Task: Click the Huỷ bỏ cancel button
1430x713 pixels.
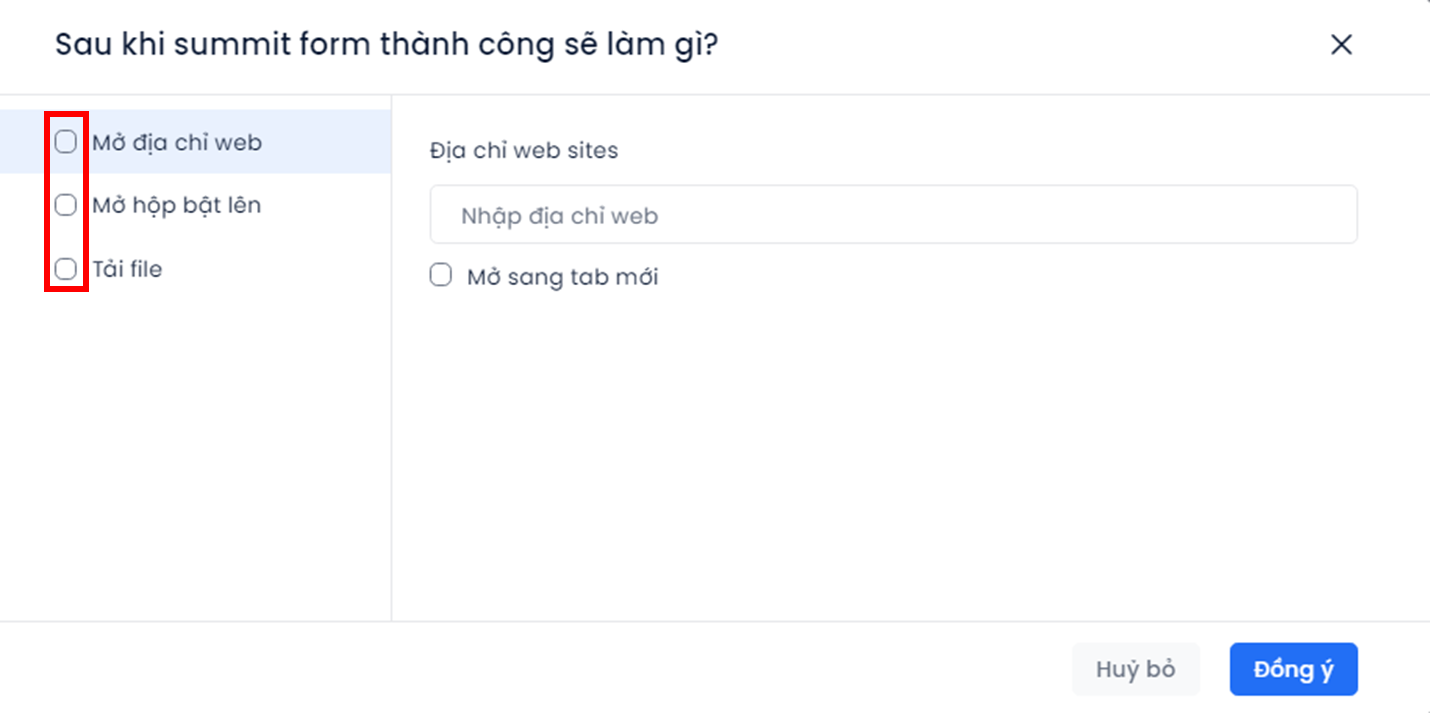Action: 1135,669
